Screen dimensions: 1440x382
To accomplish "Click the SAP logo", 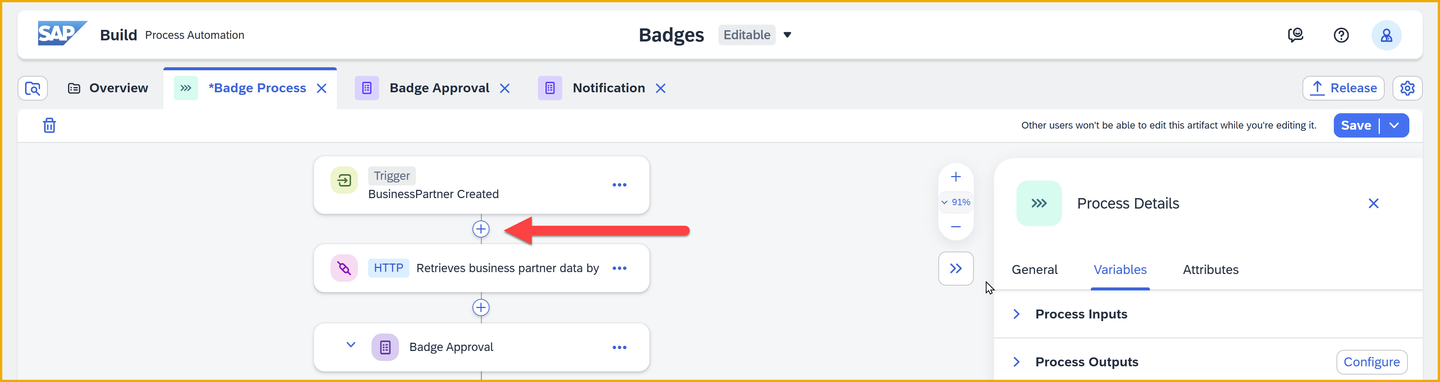I will [62, 34].
